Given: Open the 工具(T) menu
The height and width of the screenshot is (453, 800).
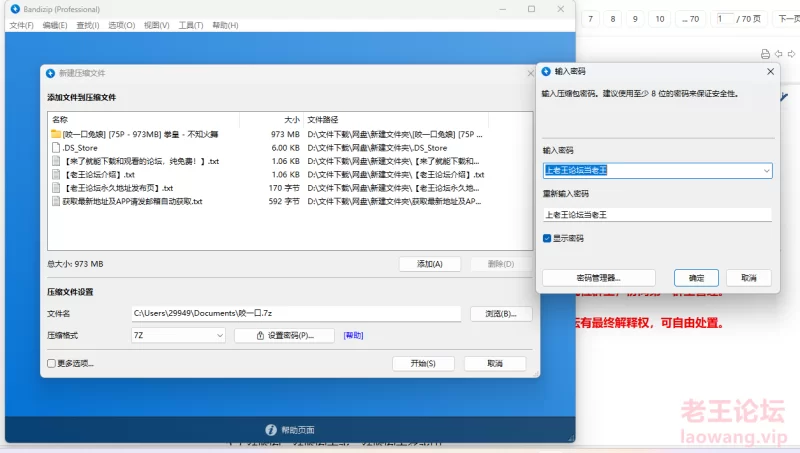Looking at the screenshot, I should (191, 25).
